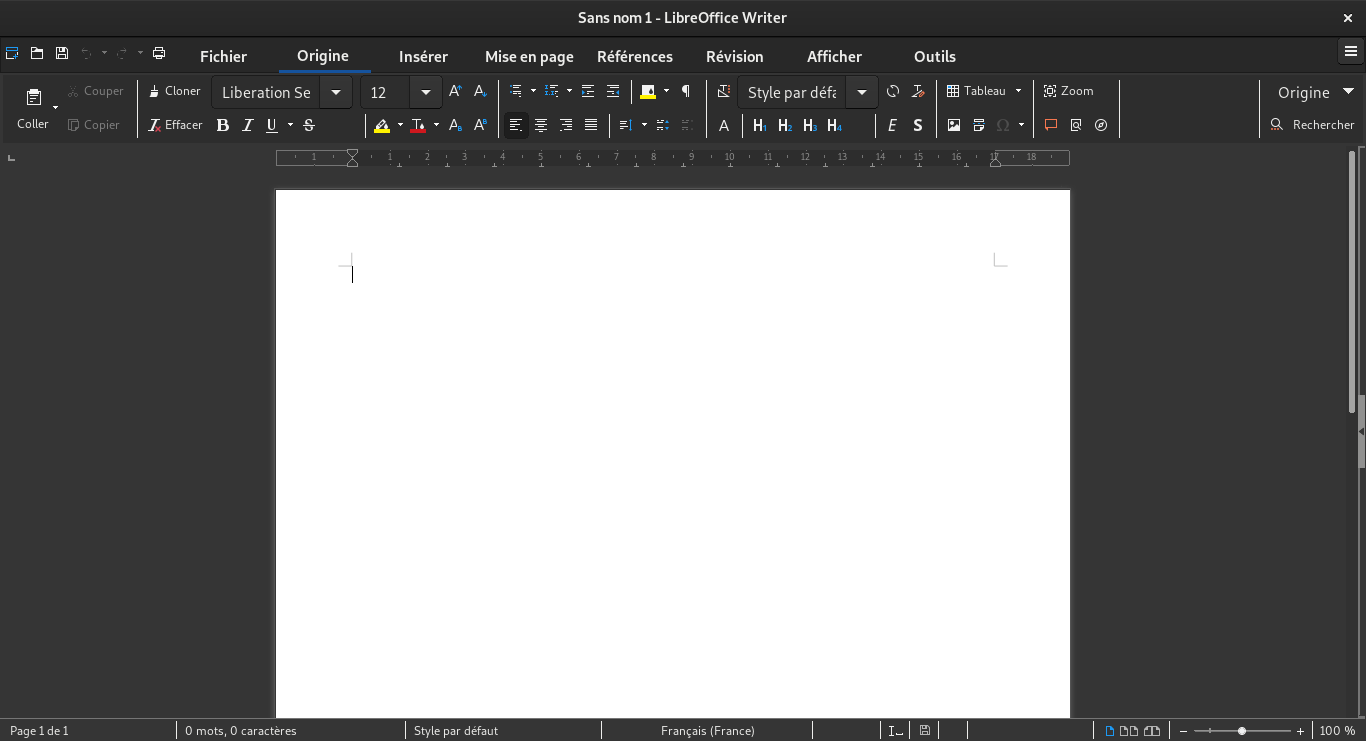This screenshot has width=1366, height=741.
Task: Open the Origine menu dropdown at right
Action: (x=1314, y=92)
